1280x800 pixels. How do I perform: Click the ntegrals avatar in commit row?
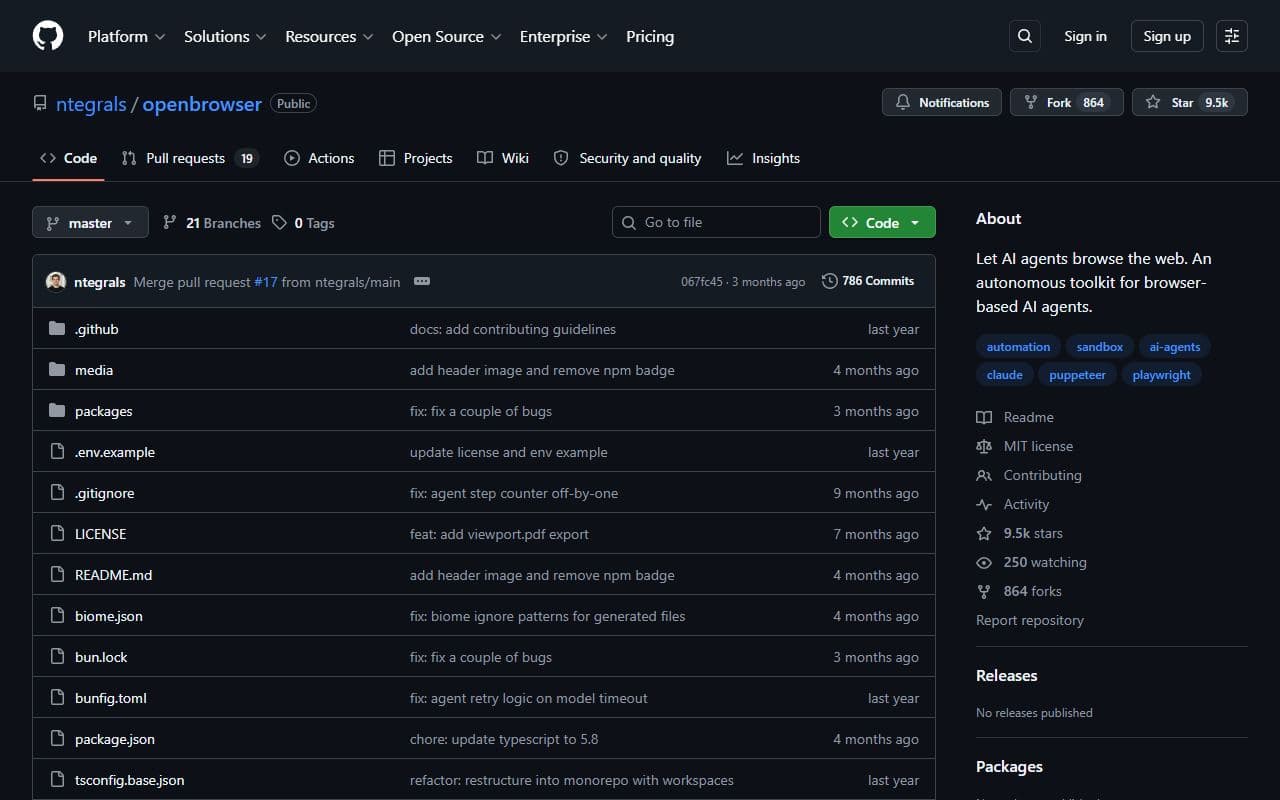[56, 282]
